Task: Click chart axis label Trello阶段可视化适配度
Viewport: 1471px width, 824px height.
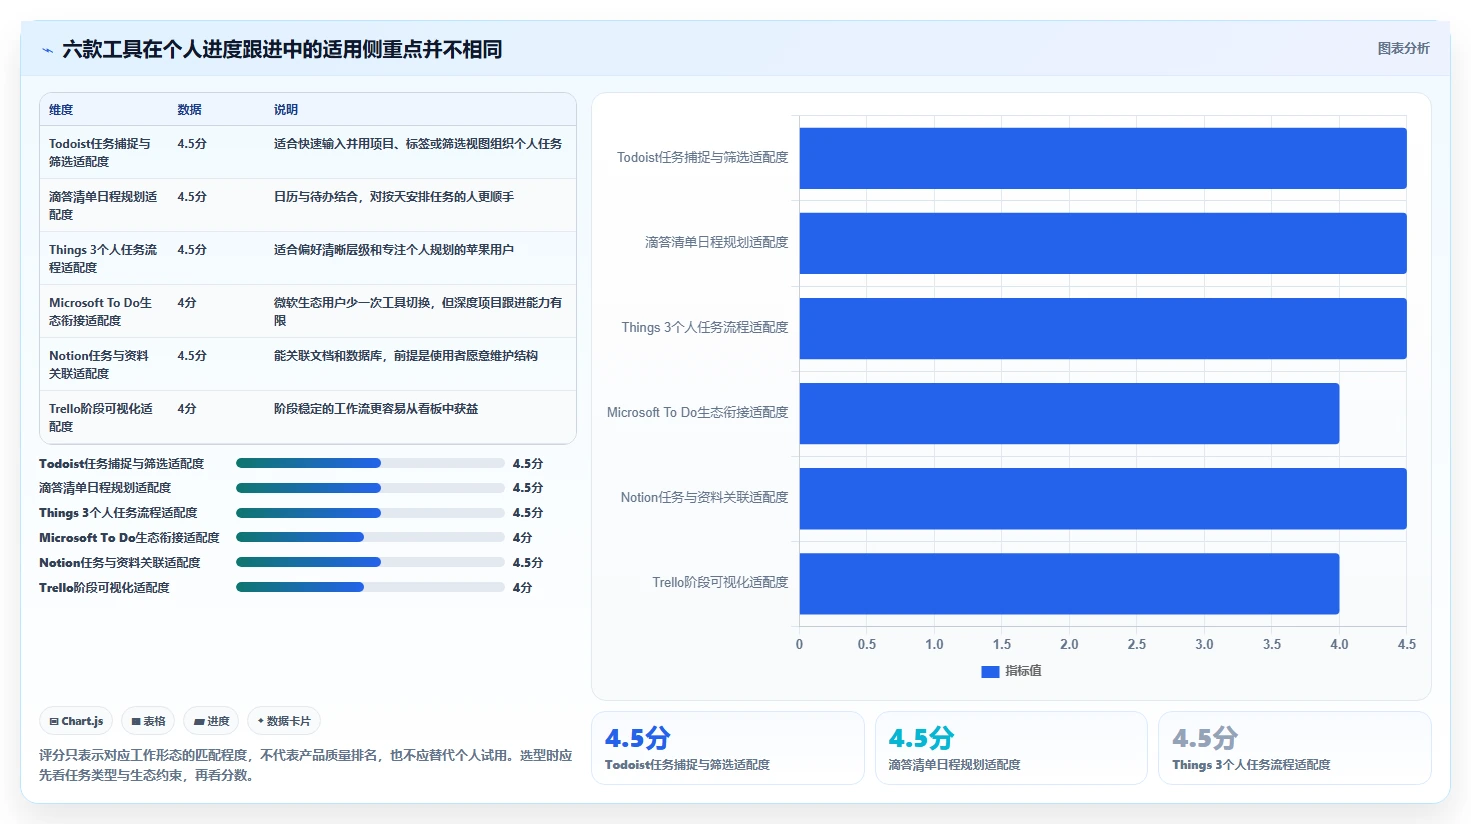Action: pyautogui.click(x=720, y=582)
